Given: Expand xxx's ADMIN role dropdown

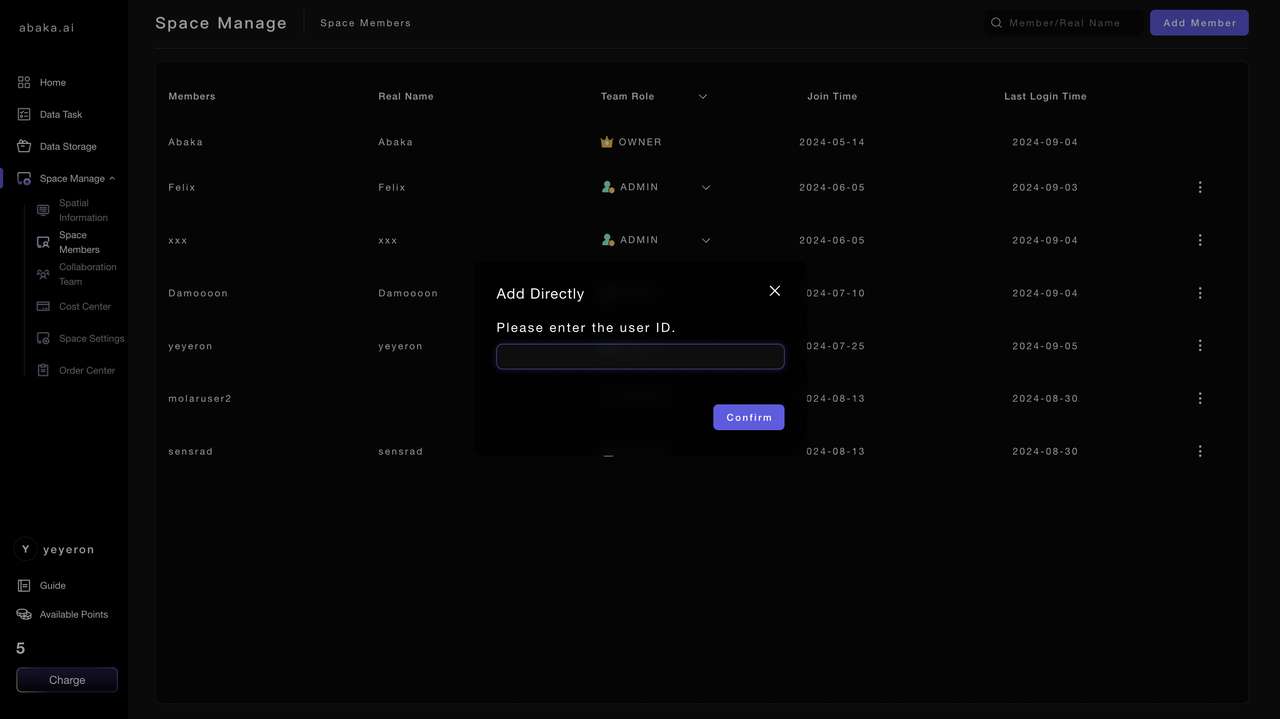Looking at the screenshot, I should tap(706, 241).
